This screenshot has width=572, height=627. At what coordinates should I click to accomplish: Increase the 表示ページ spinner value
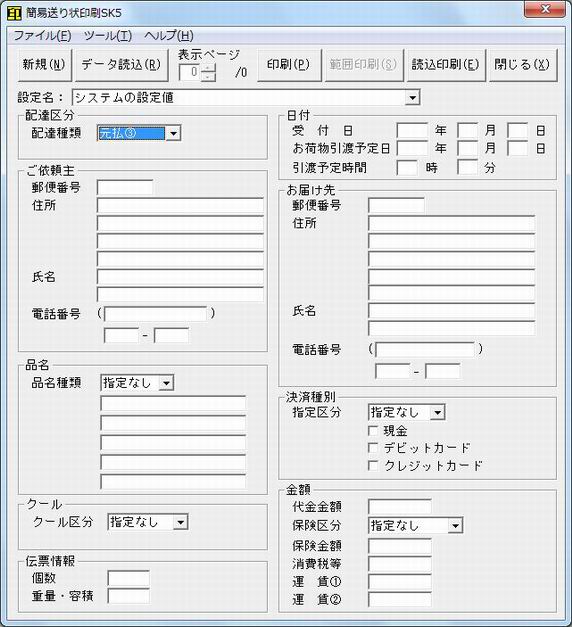tap(208, 68)
